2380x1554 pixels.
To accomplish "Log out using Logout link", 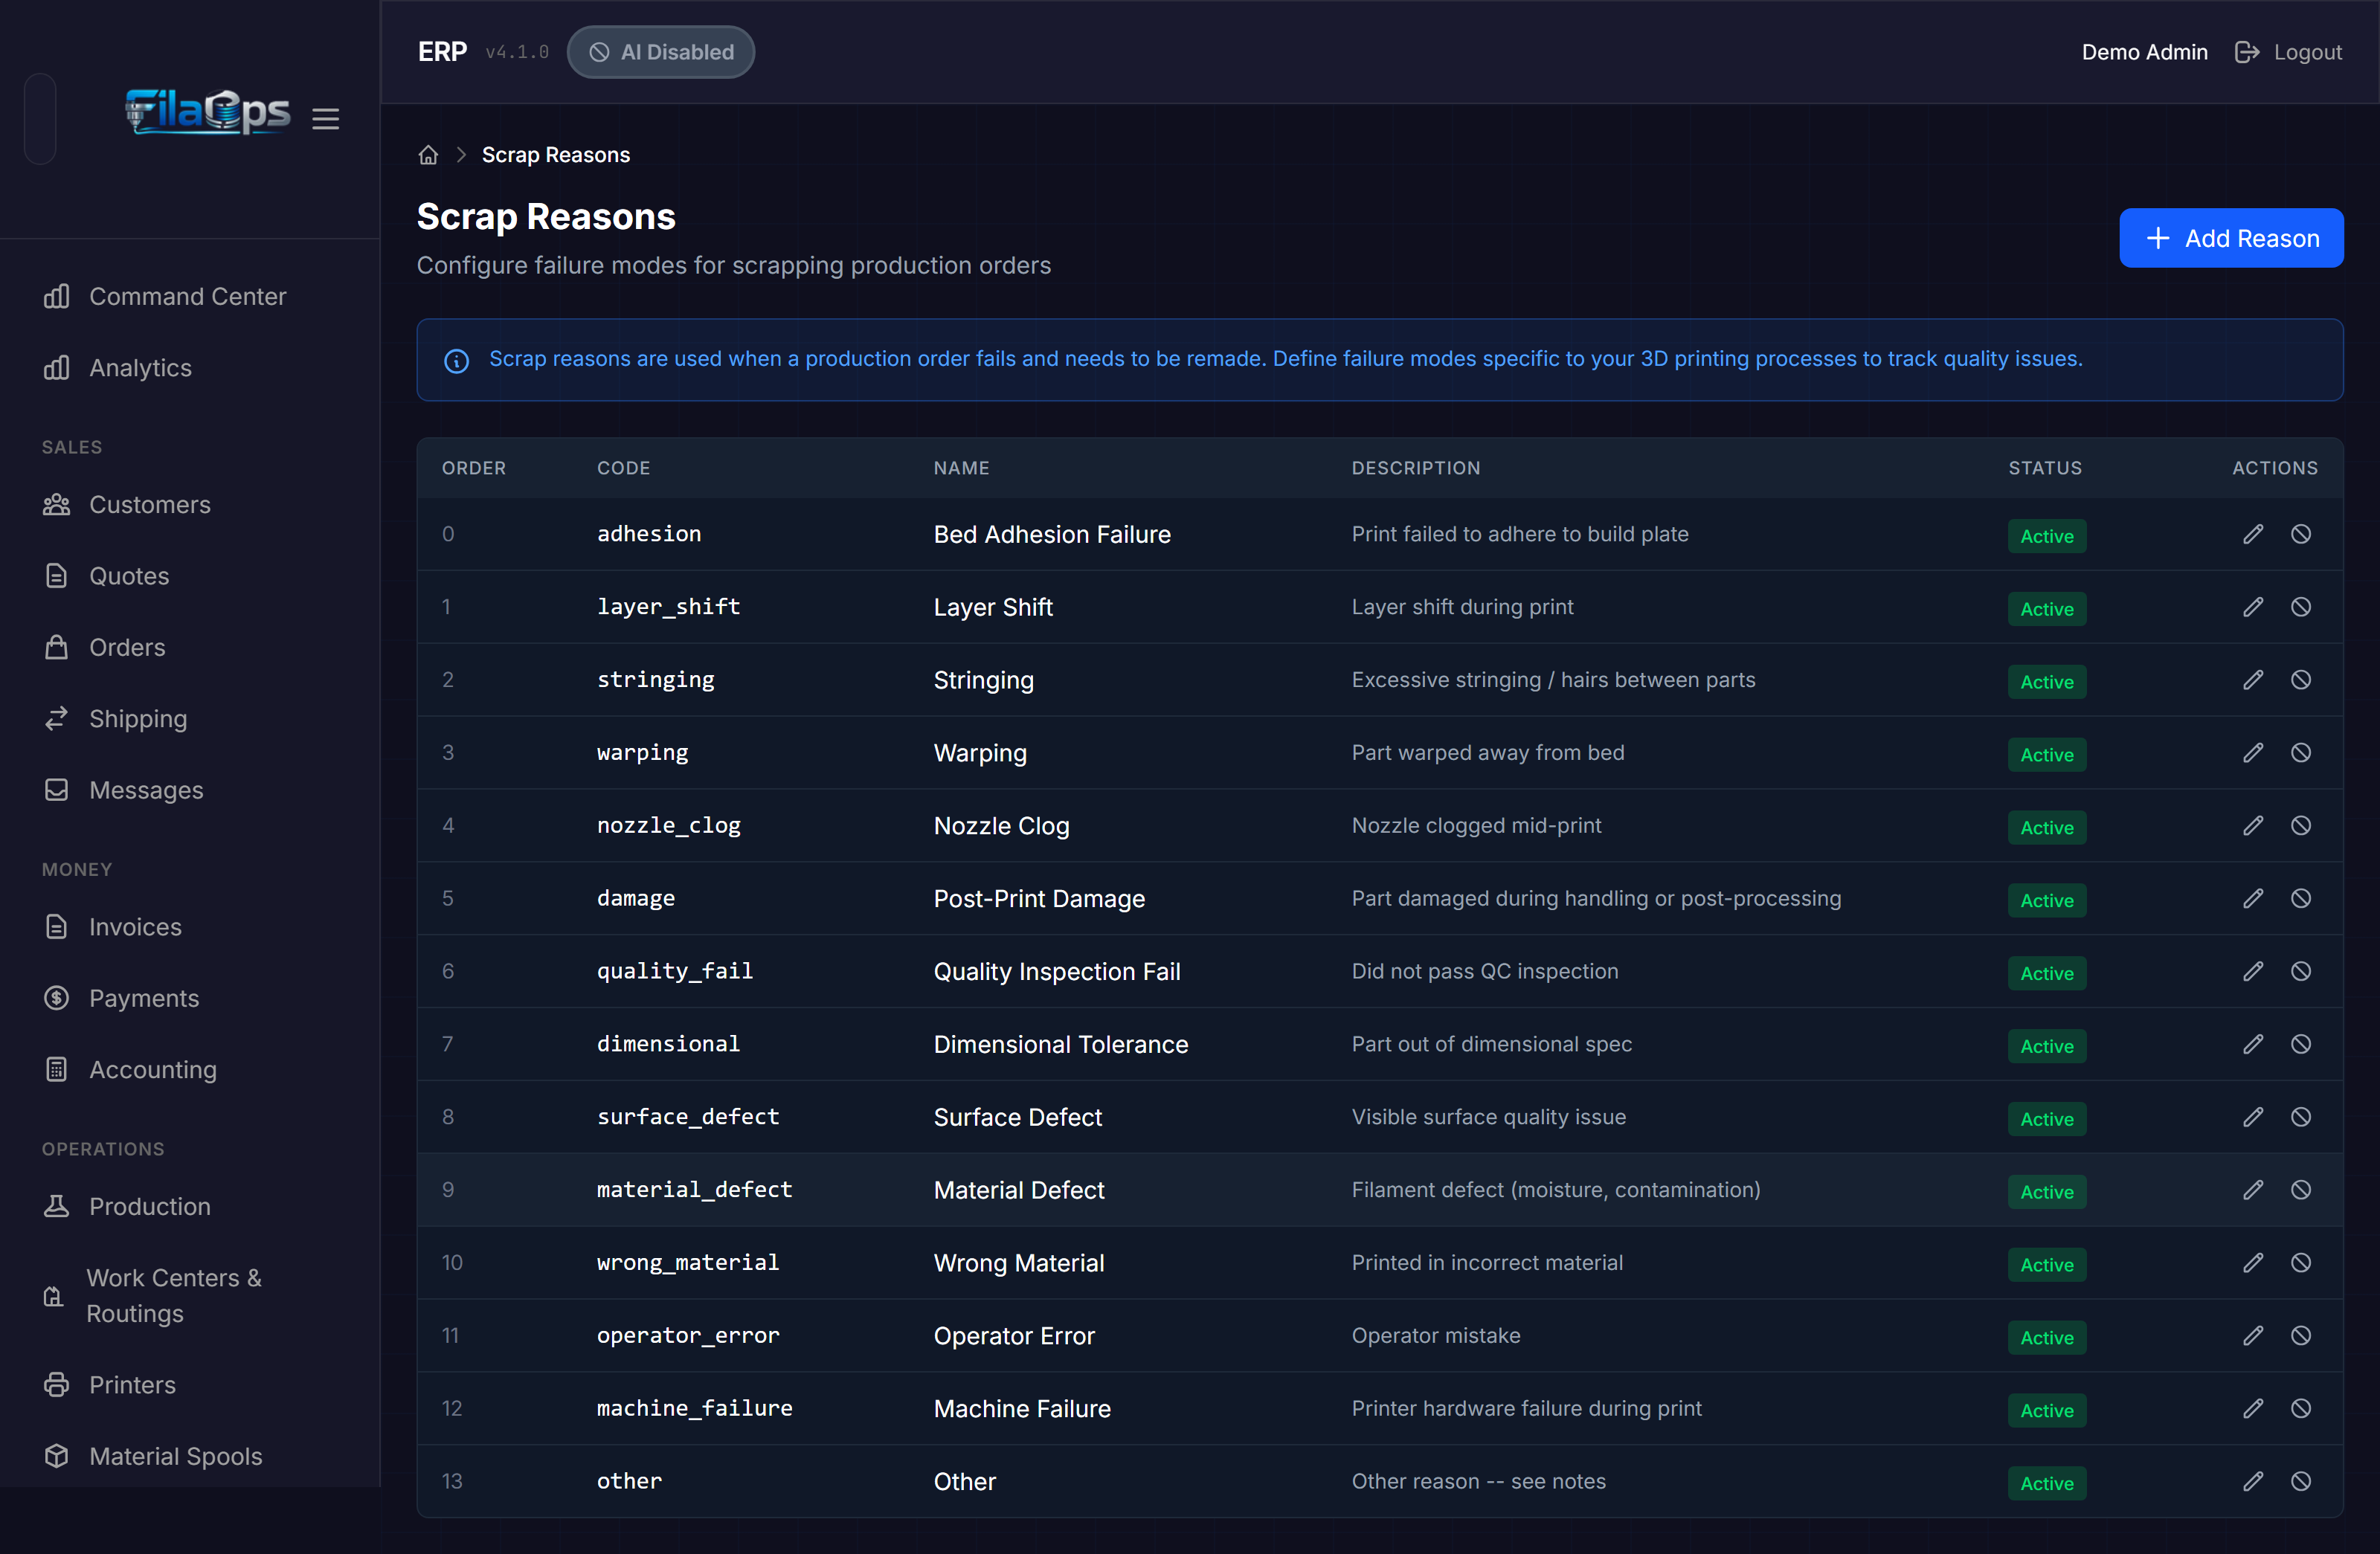I will point(2288,52).
